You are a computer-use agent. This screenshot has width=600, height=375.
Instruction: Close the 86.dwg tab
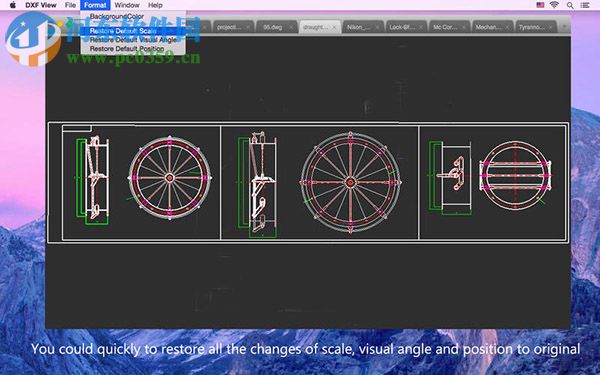tap(291, 28)
